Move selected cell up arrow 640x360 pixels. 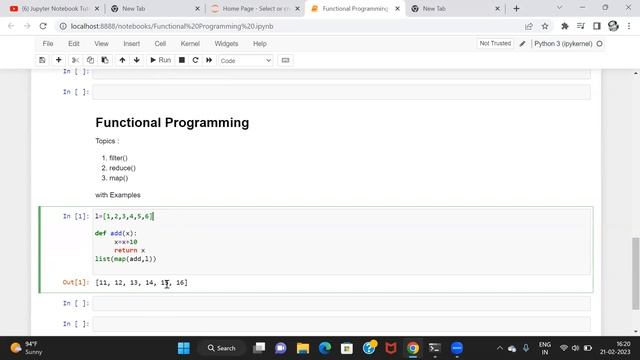tap(122, 60)
